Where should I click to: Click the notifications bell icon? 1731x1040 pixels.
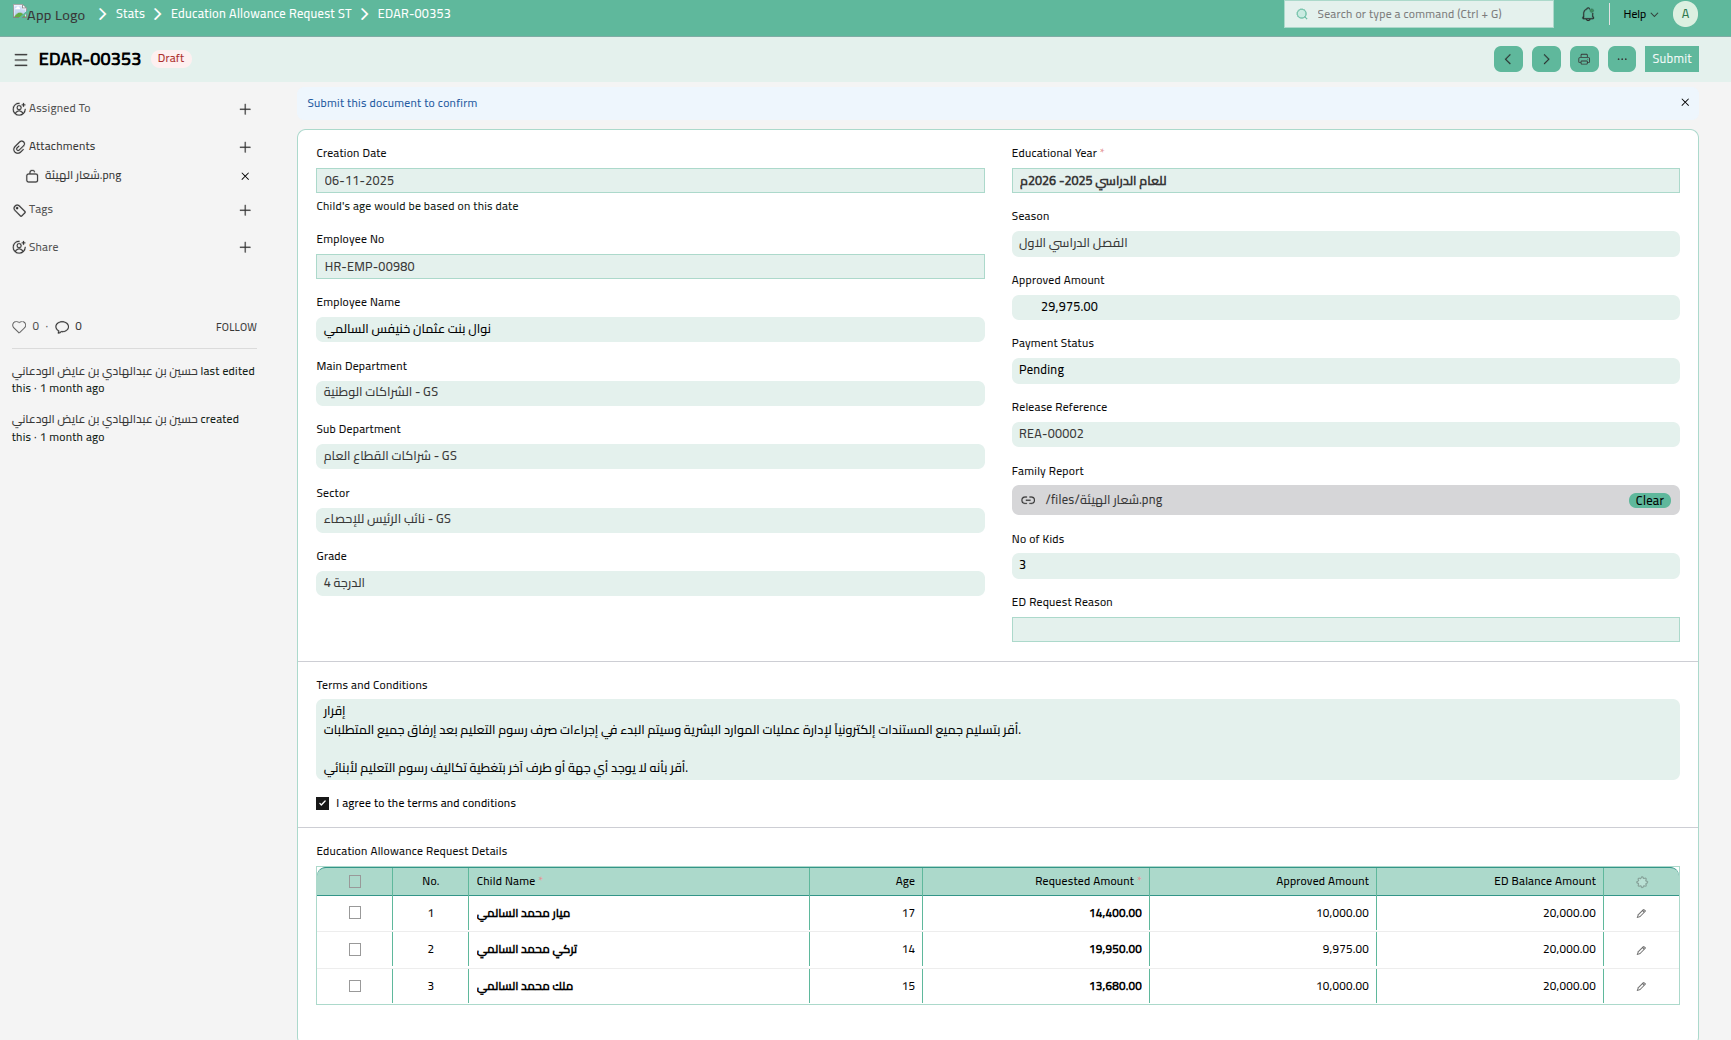(x=1588, y=14)
